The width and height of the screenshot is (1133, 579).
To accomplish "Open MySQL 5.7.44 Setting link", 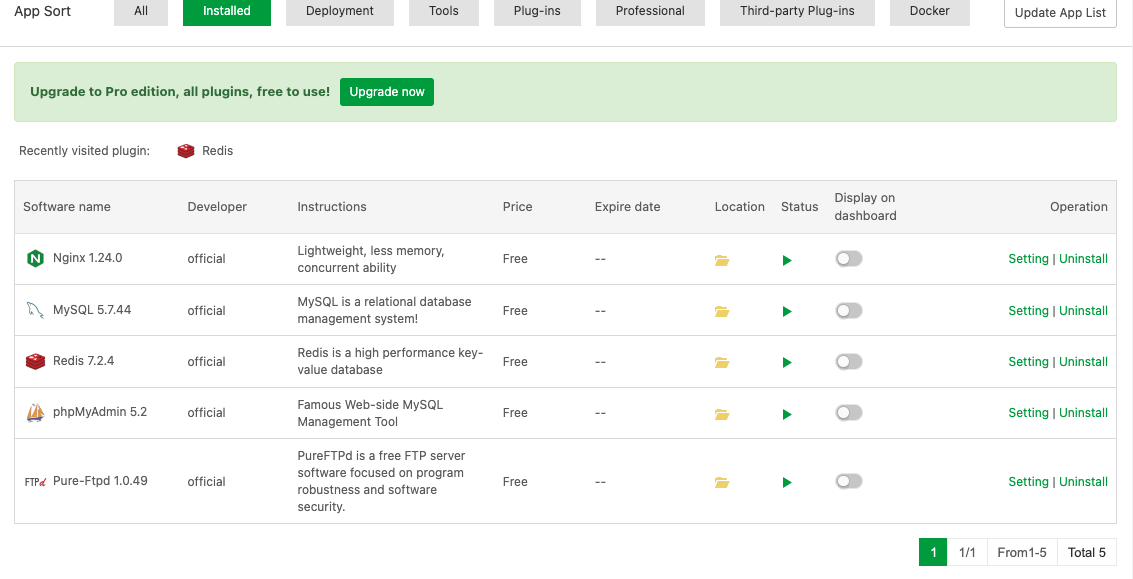I will 1028,311.
